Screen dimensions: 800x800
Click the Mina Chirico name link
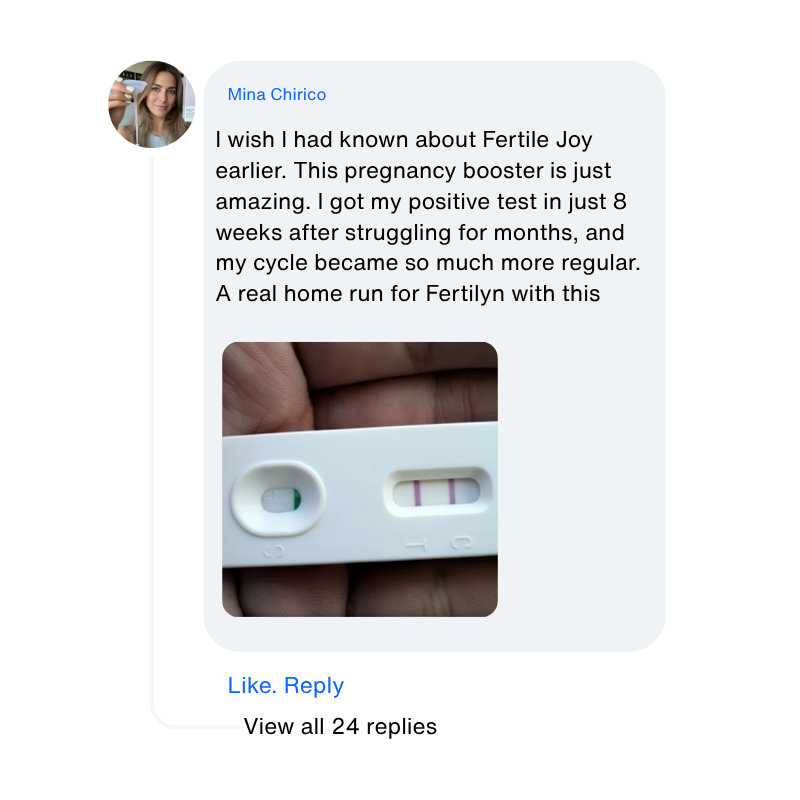pyautogui.click(x=277, y=95)
